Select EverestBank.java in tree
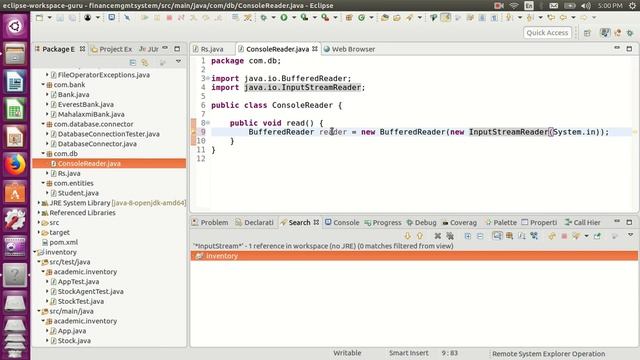The image size is (640, 360). (86, 104)
